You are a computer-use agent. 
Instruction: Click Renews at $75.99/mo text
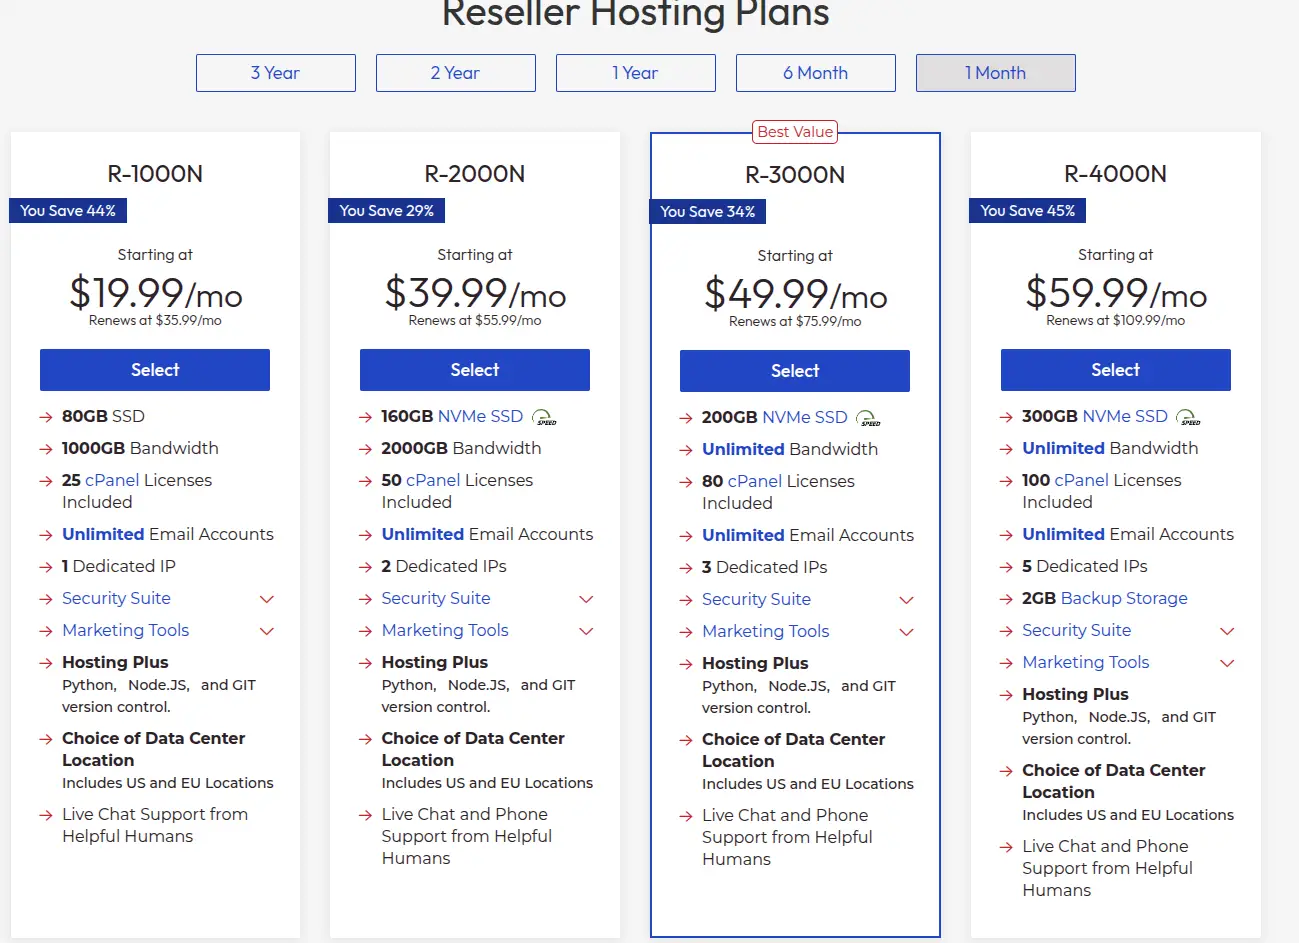tap(795, 322)
